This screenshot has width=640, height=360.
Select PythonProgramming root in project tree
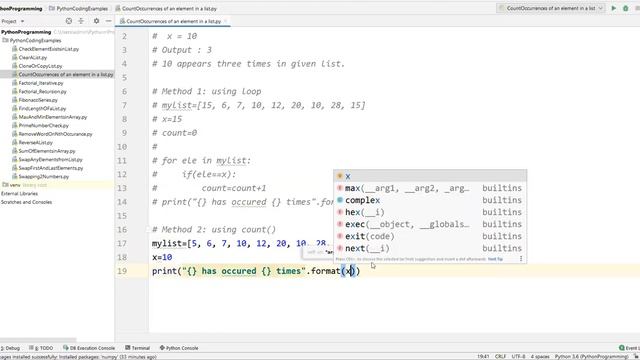[26, 32]
